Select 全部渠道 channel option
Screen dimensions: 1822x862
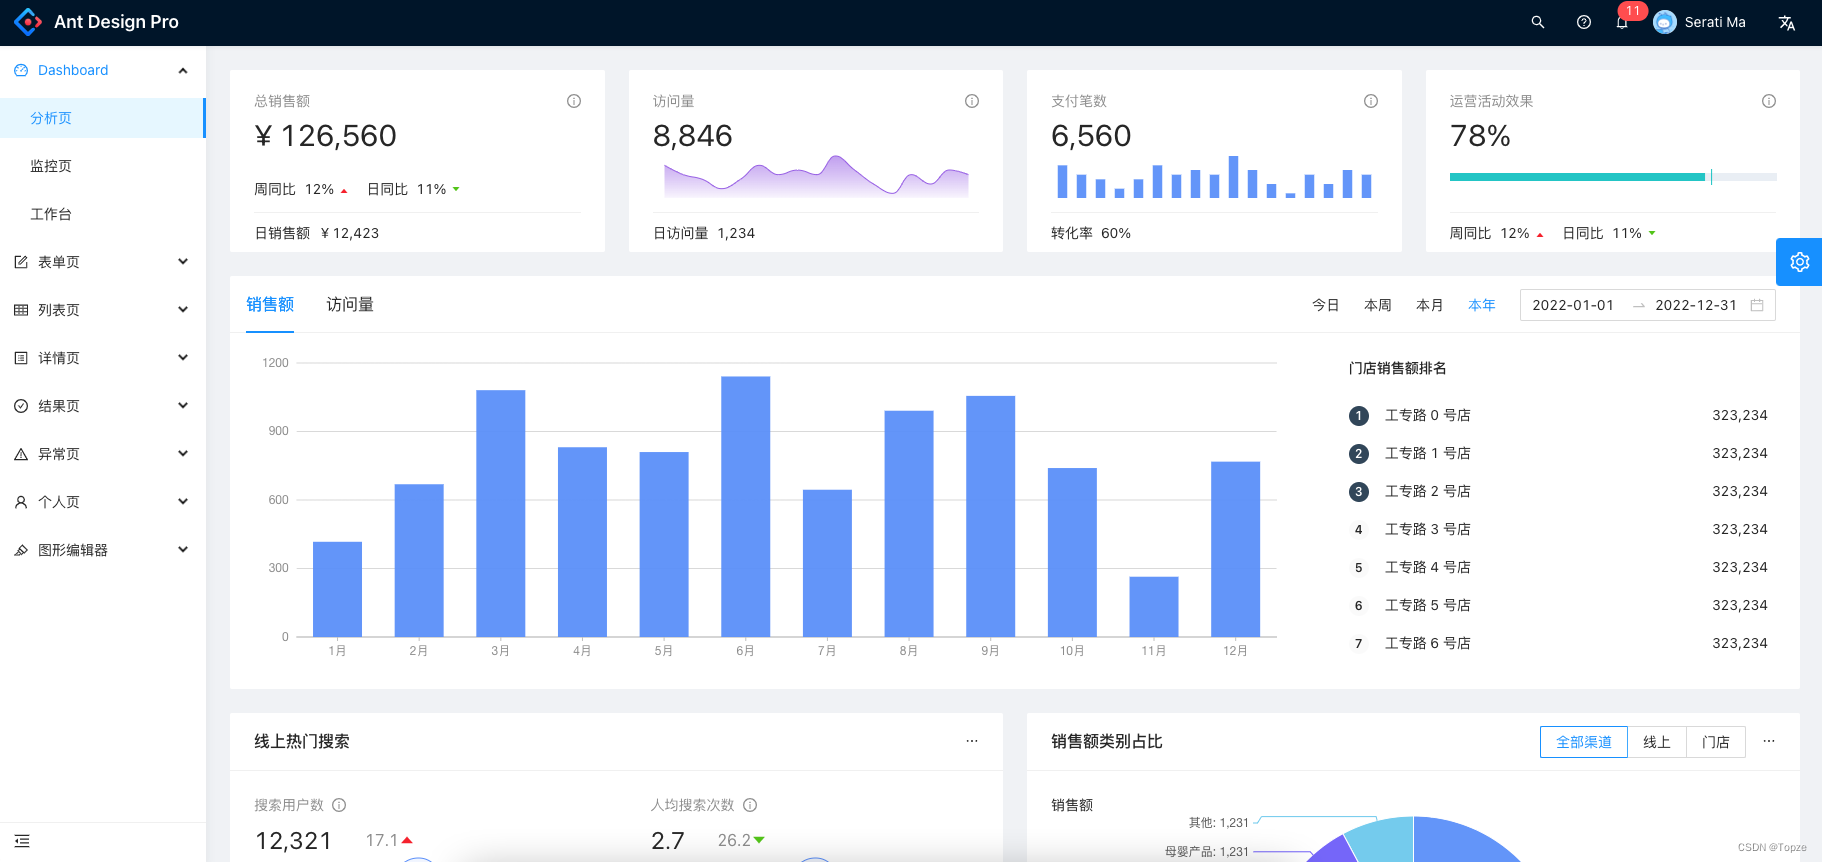pyautogui.click(x=1584, y=742)
